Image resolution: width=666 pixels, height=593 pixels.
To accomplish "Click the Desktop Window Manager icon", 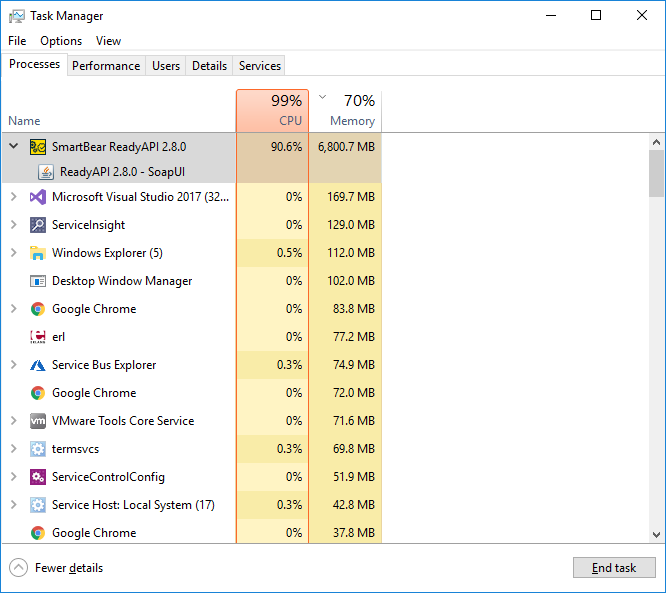I will tap(38, 281).
